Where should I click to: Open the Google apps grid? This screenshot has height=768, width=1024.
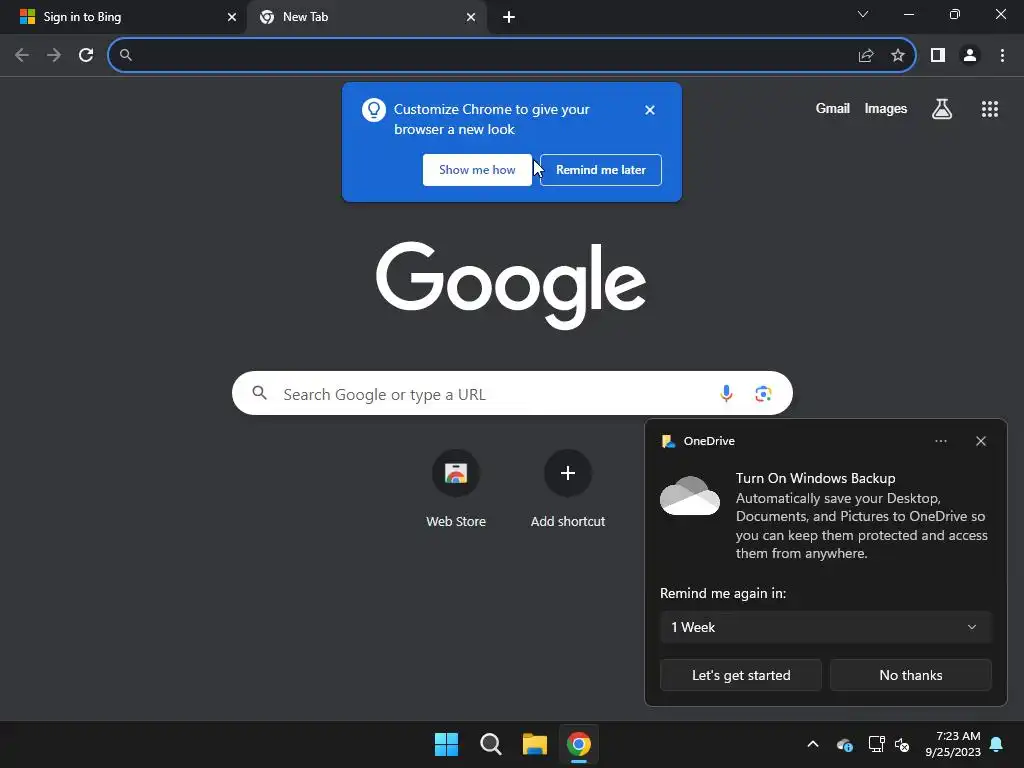click(x=990, y=109)
